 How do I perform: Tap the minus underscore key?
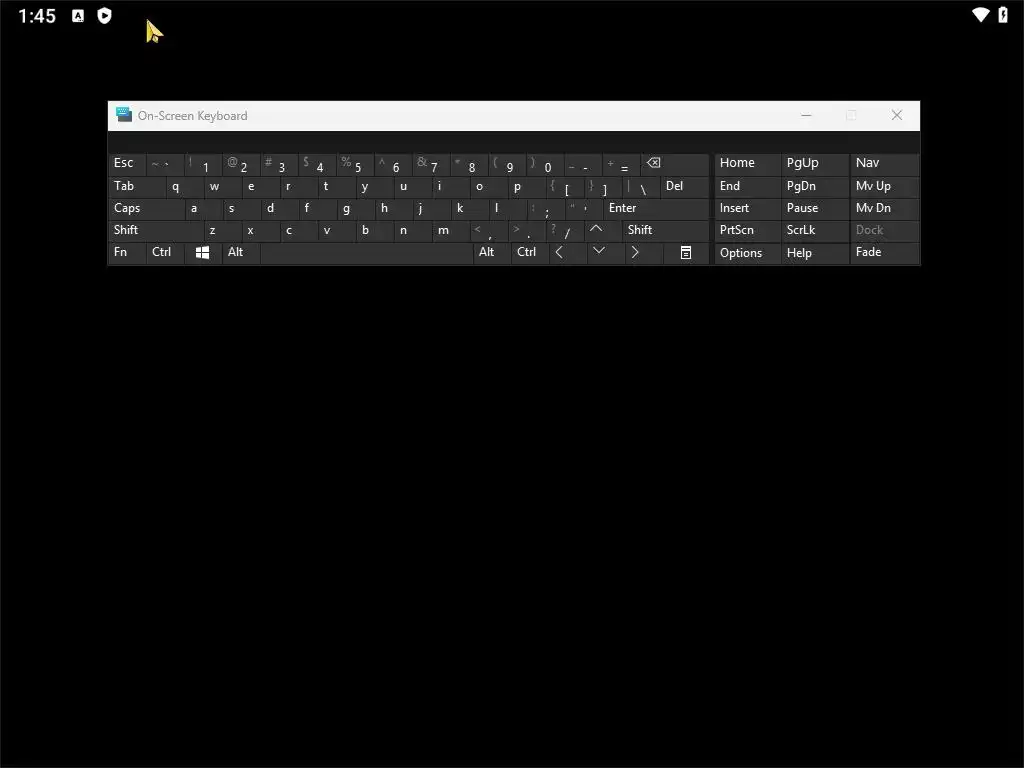click(584, 164)
